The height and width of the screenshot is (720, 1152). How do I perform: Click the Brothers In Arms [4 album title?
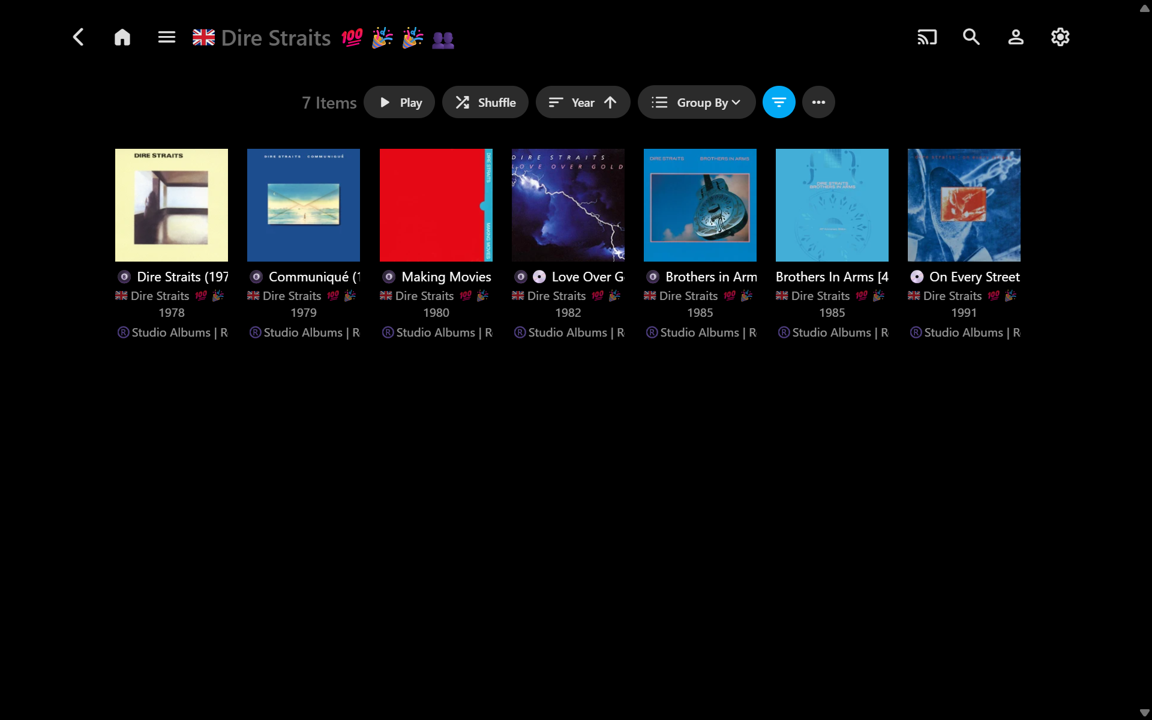[x=832, y=277]
